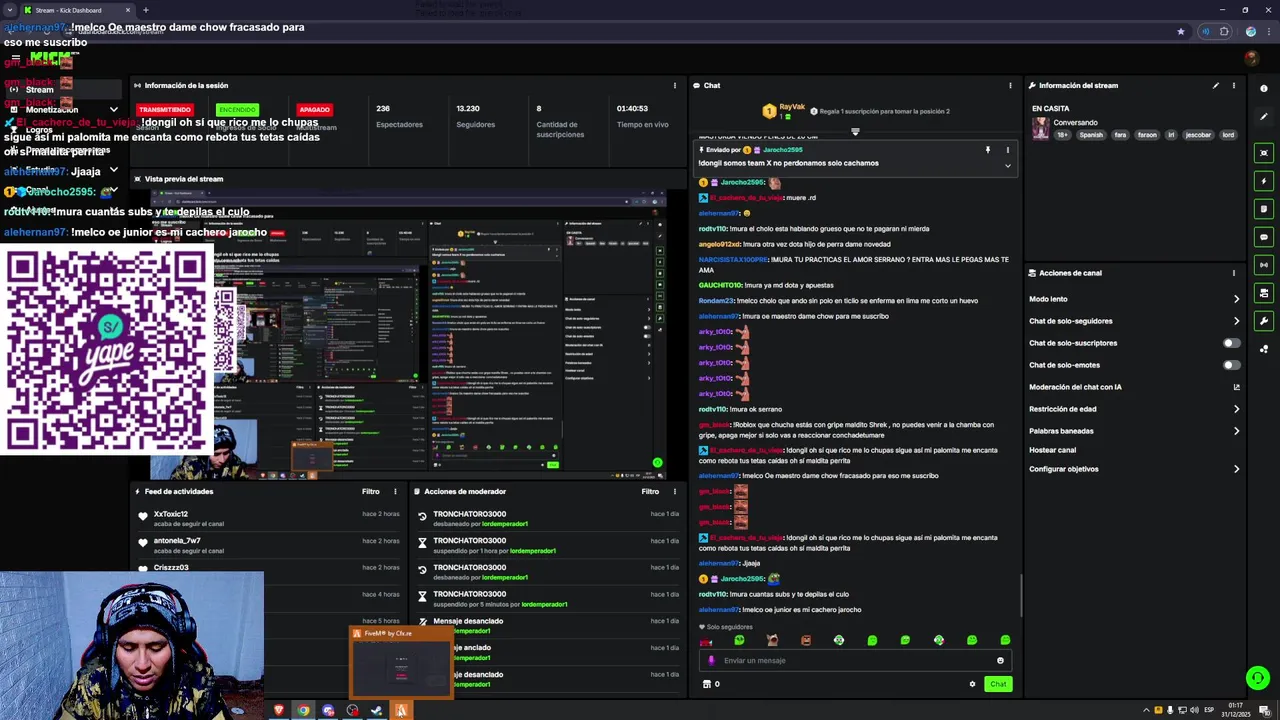
Task: Open Información del stream three-dot menu
Action: click(x=1234, y=85)
